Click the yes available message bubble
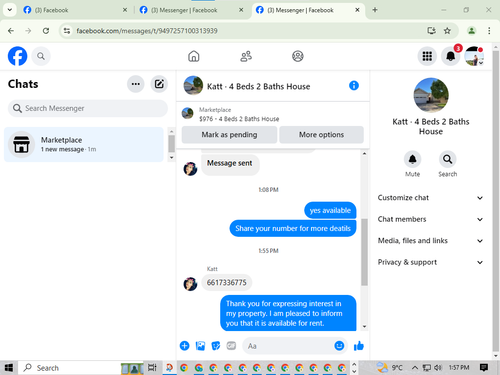This screenshot has width=500, height=375. (x=330, y=210)
